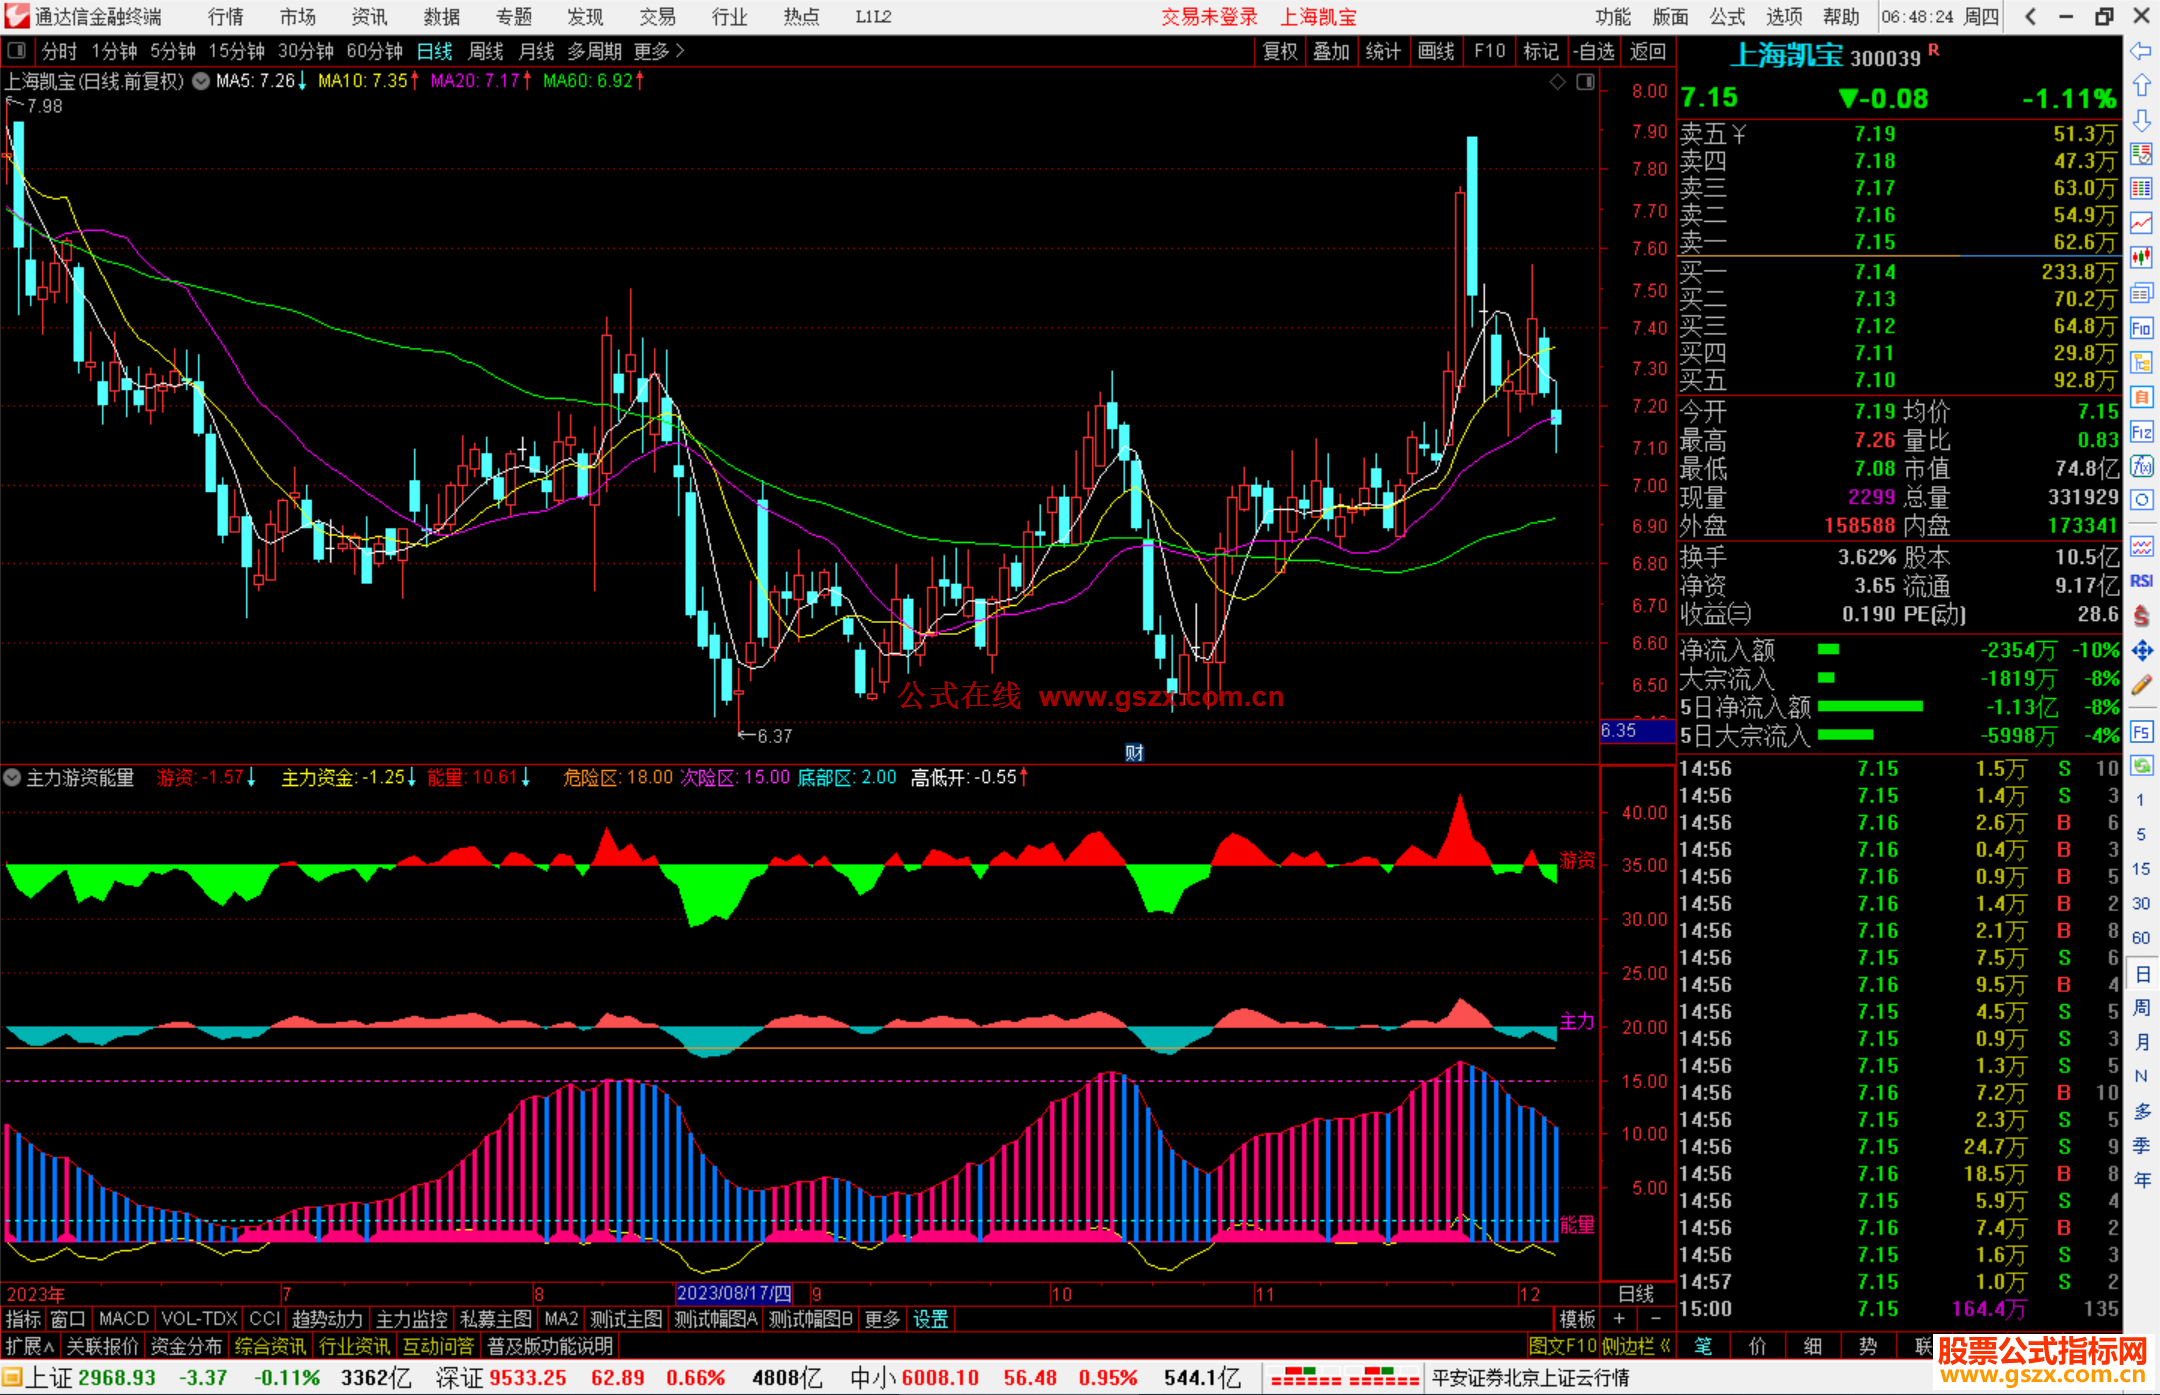Viewport: 2160px width, 1395px height.
Task: Open the 行情 menu
Action: click(x=225, y=17)
